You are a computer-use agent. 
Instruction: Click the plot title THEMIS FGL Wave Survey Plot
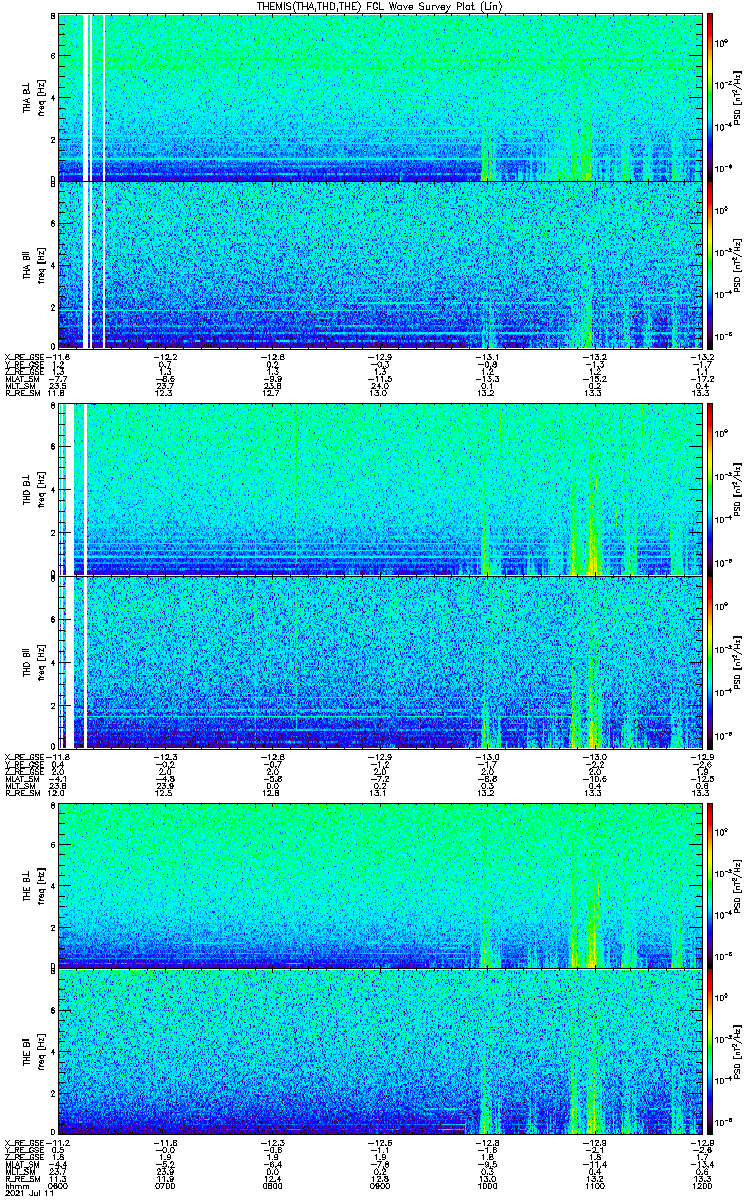click(378, 6)
